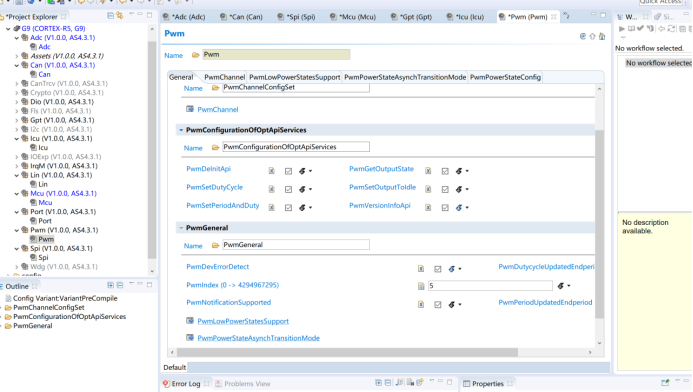The width and height of the screenshot is (693, 392).
Task: Select the Mcu child node in Project Explorer
Action: (x=45, y=202)
